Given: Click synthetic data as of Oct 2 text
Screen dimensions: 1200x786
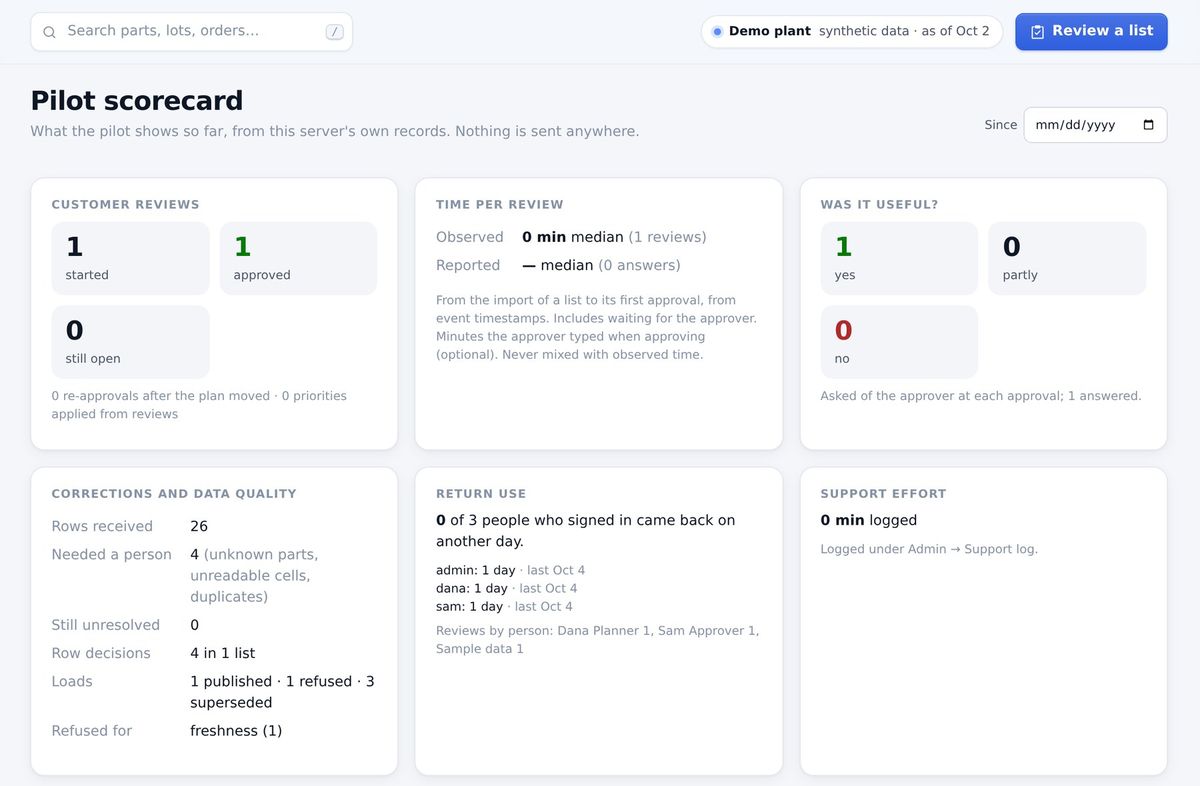Looking at the screenshot, I should 904,31.
